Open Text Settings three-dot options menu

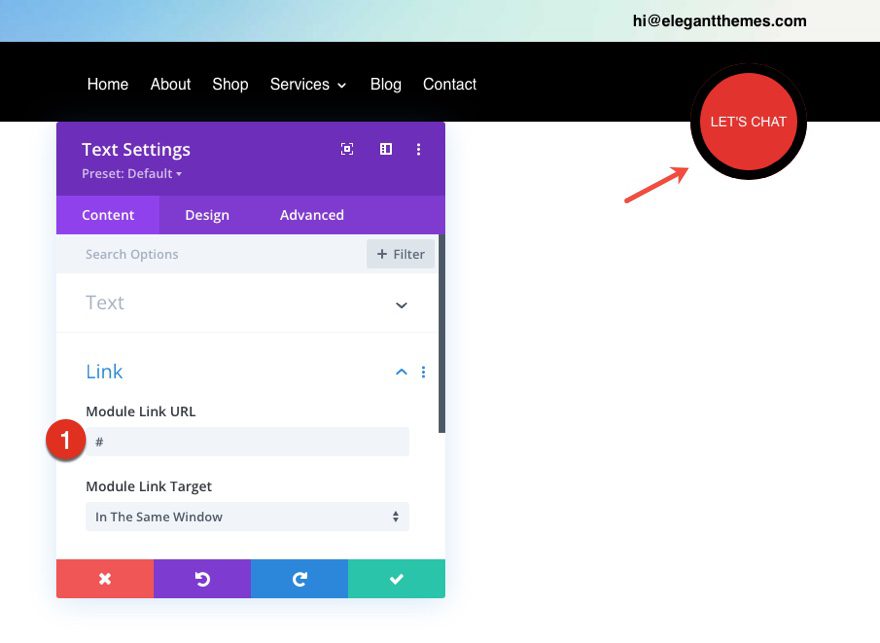[418, 149]
